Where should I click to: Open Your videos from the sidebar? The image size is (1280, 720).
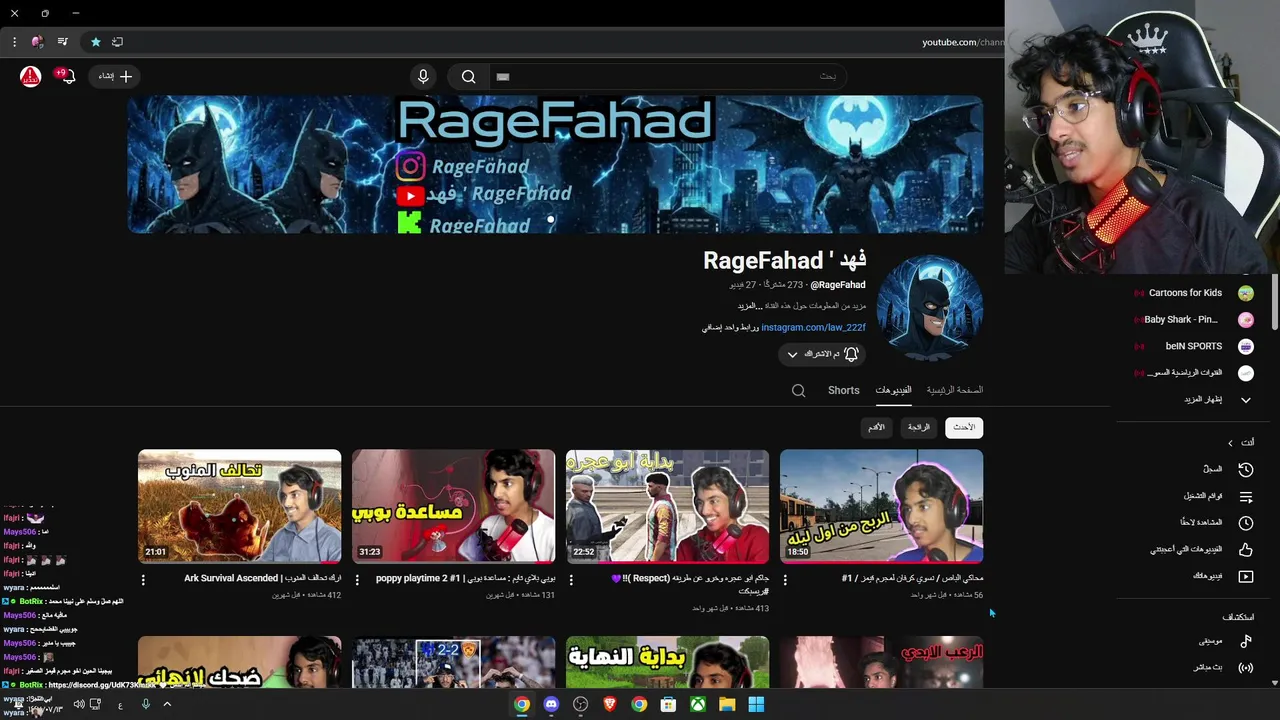click(1222, 576)
